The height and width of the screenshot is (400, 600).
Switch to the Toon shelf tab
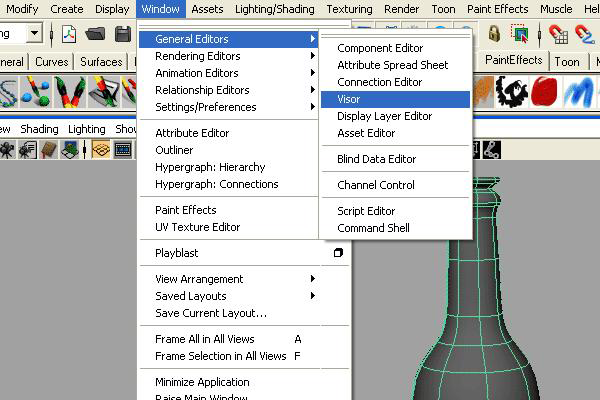[567, 62]
